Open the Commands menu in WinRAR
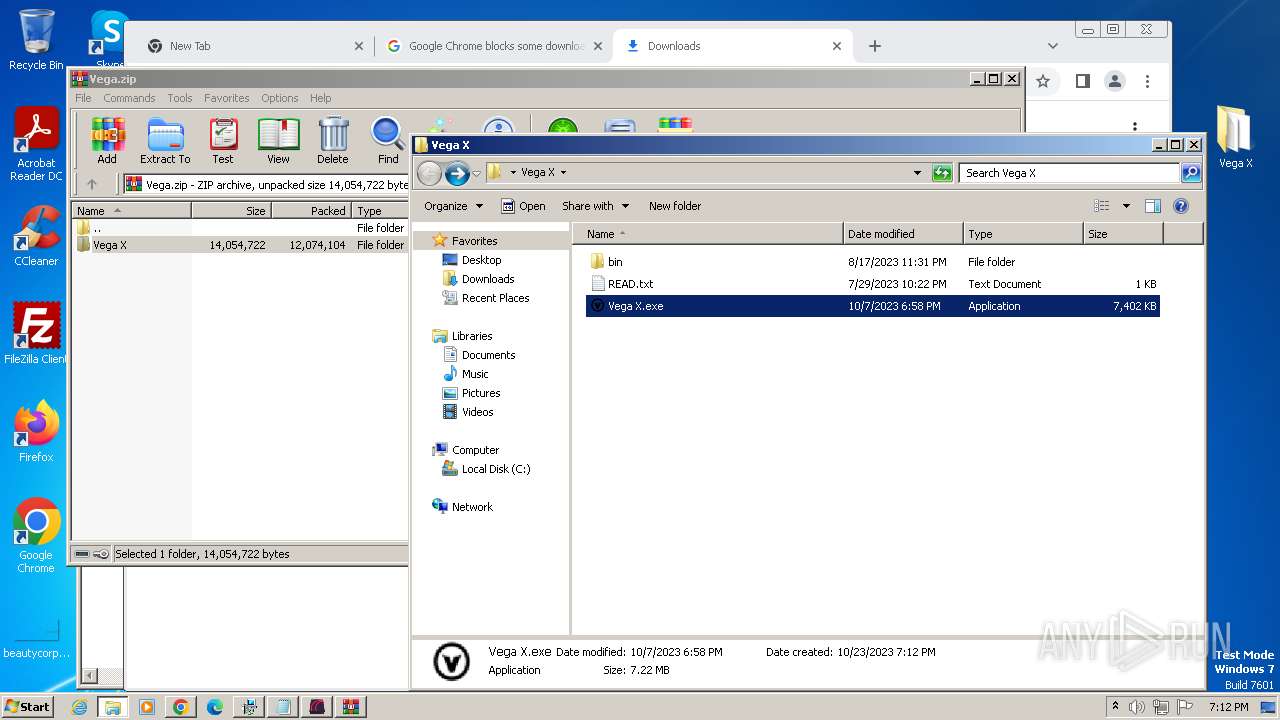Image resolution: width=1280 pixels, height=720 pixels. tap(129, 98)
